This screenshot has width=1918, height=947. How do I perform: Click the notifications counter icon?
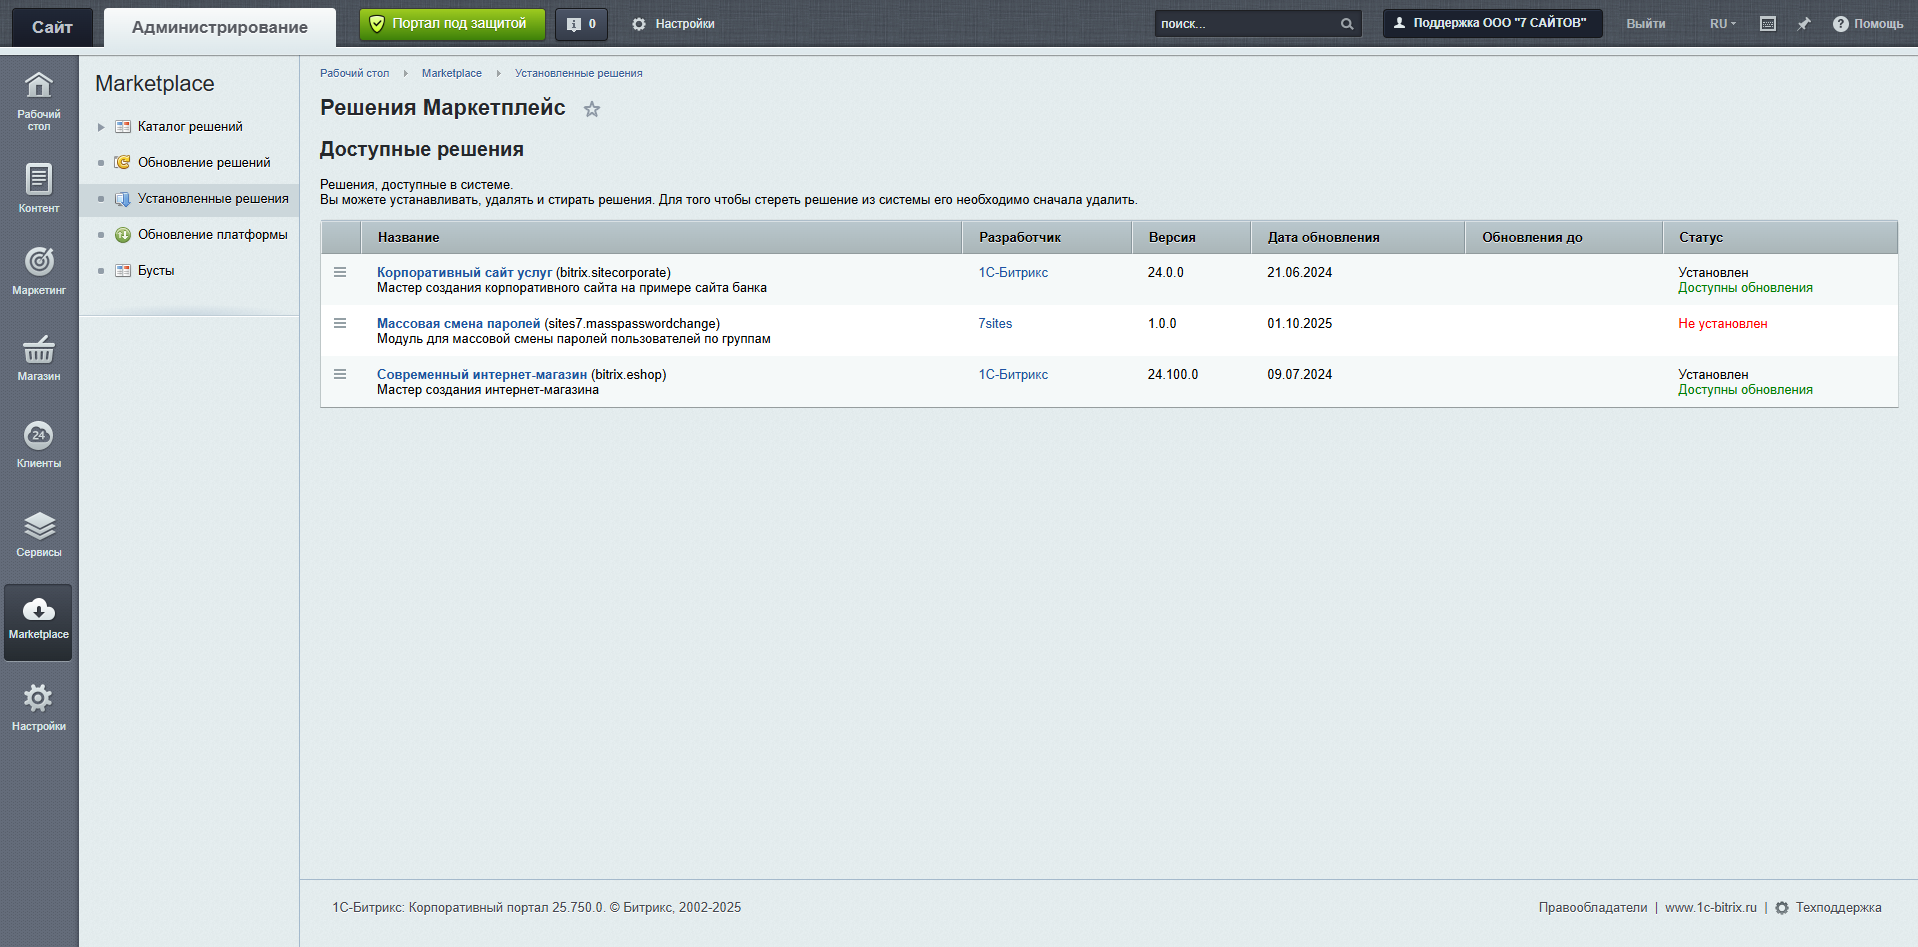pos(581,24)
